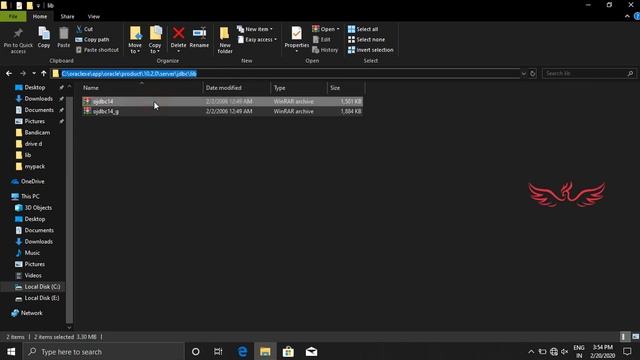Cut the selected files
The height and width of the screenshot is (360, 640).
click(x=84, y=29)
